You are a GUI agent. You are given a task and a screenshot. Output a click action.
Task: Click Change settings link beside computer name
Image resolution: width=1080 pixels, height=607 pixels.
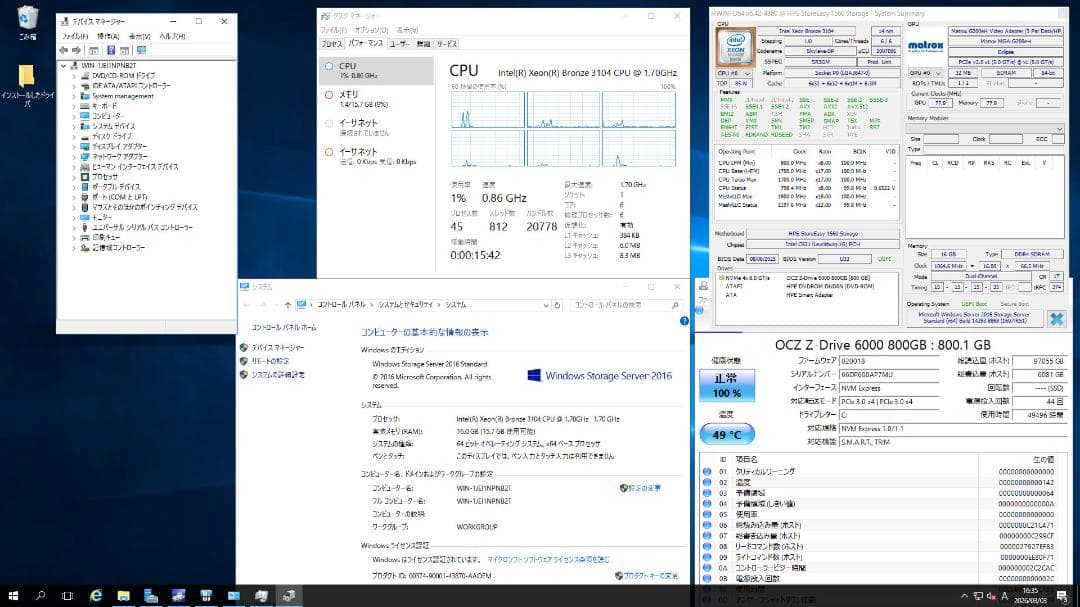(644, 488)
